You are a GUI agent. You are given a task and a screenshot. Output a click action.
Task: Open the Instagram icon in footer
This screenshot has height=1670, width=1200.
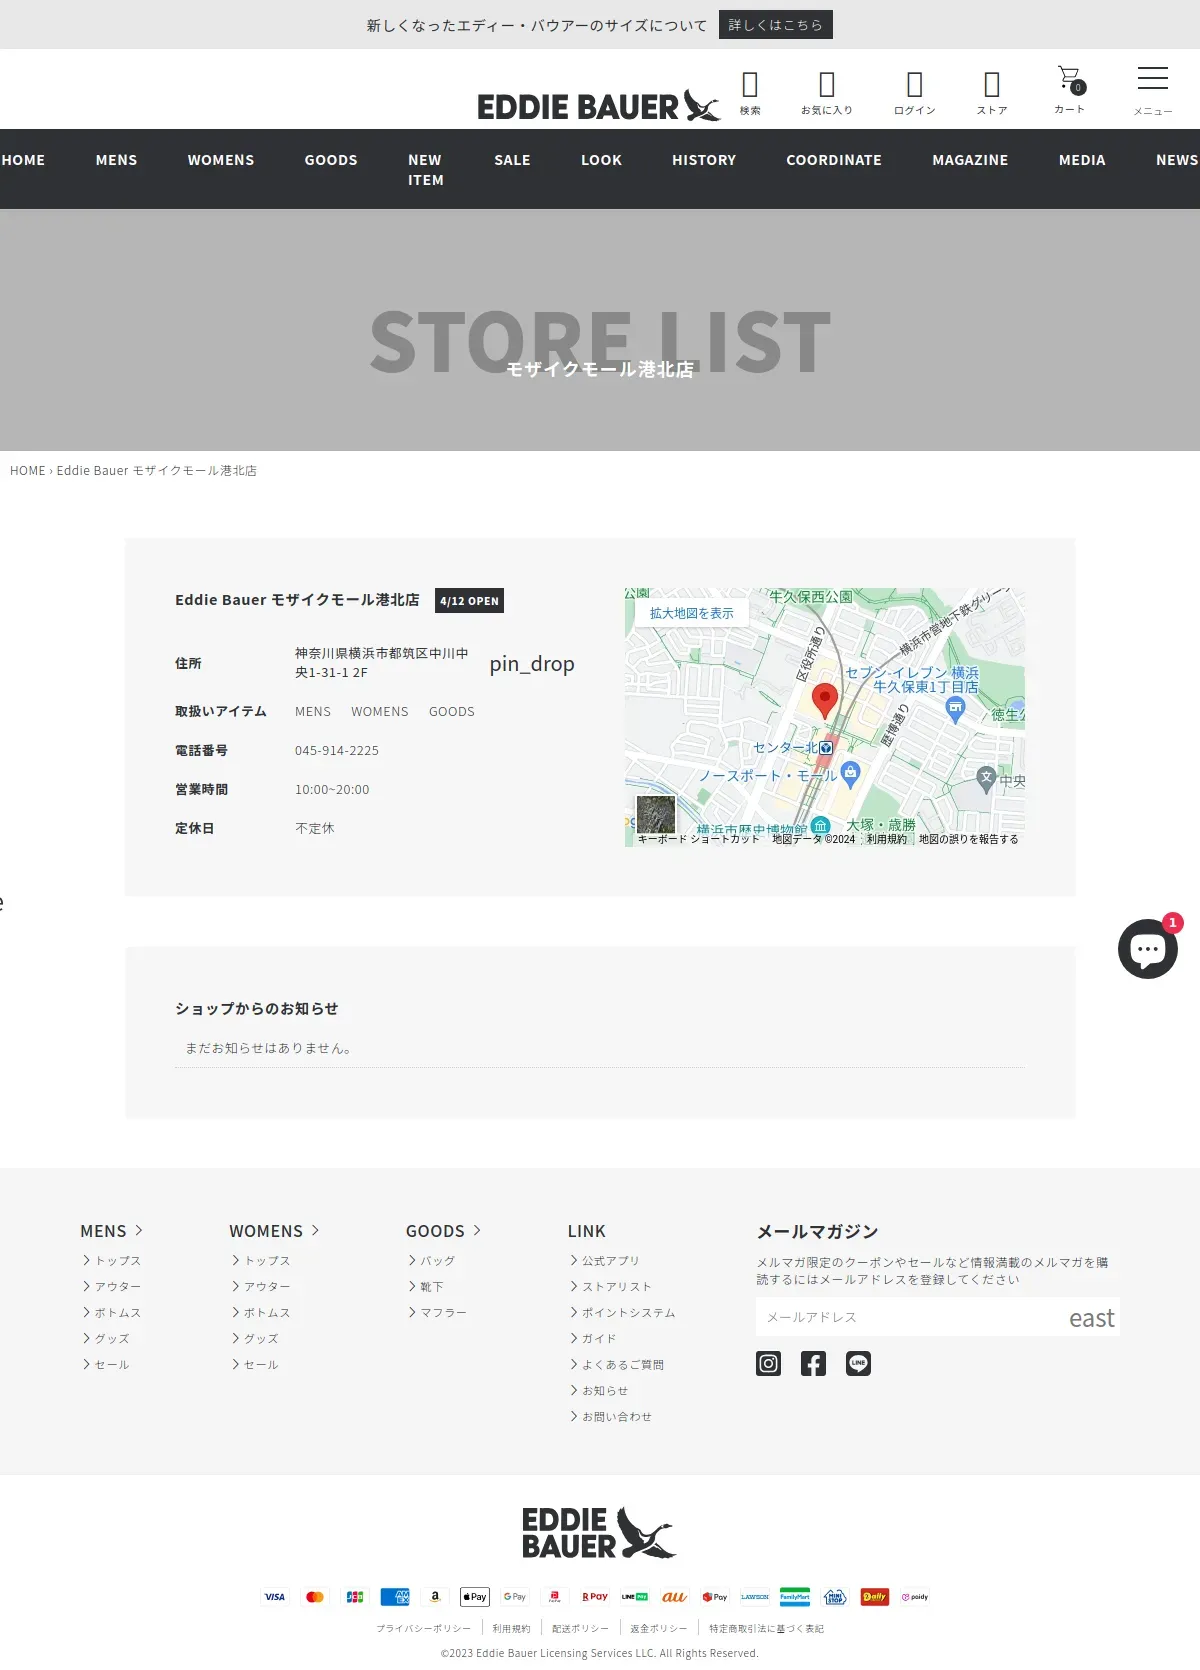[x=768, y=1363]
